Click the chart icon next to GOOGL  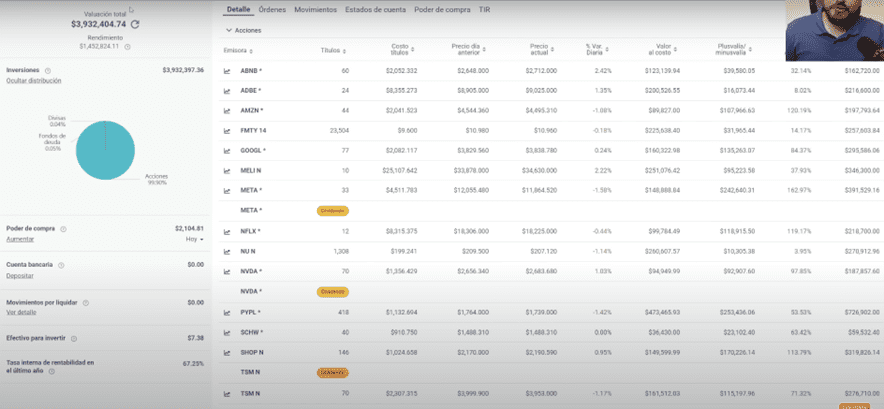coord(228,150)
